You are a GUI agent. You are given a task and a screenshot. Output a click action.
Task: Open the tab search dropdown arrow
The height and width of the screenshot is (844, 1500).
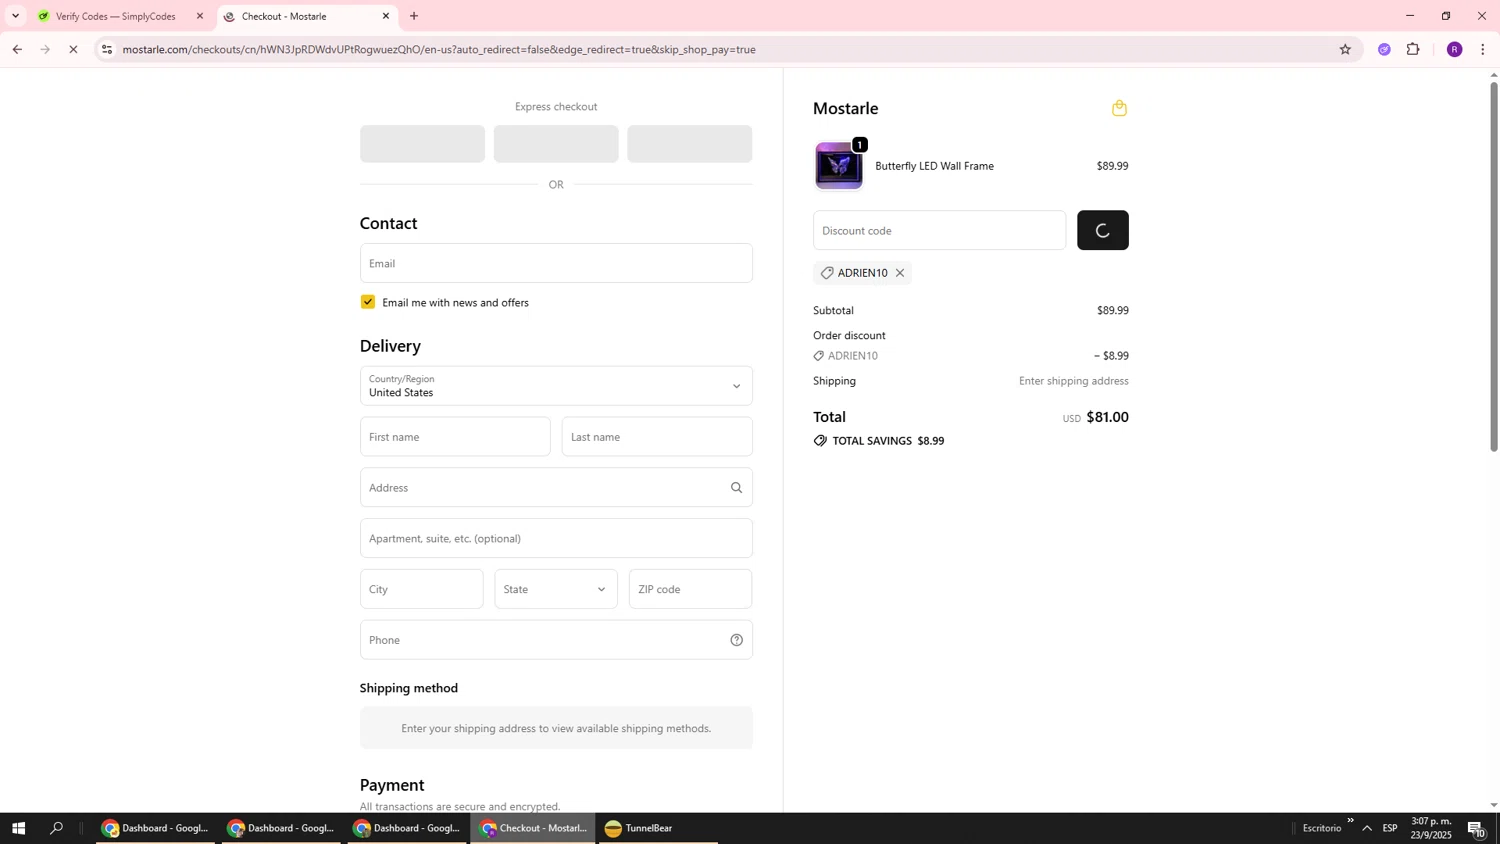tap(15, 16)
